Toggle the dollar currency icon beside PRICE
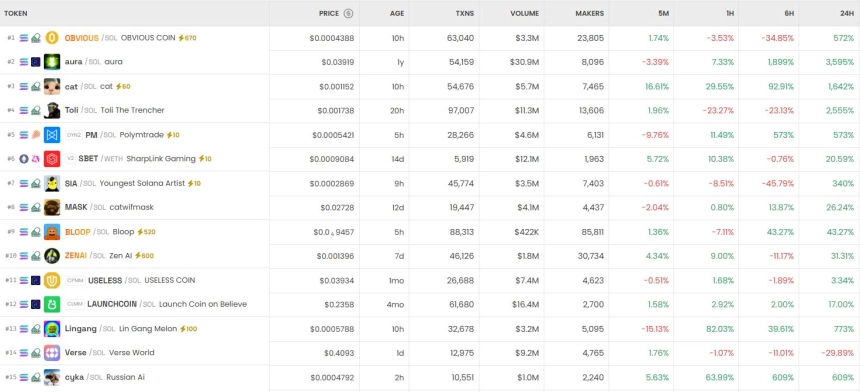The image size is (860, 392). (x=348, y=13)
